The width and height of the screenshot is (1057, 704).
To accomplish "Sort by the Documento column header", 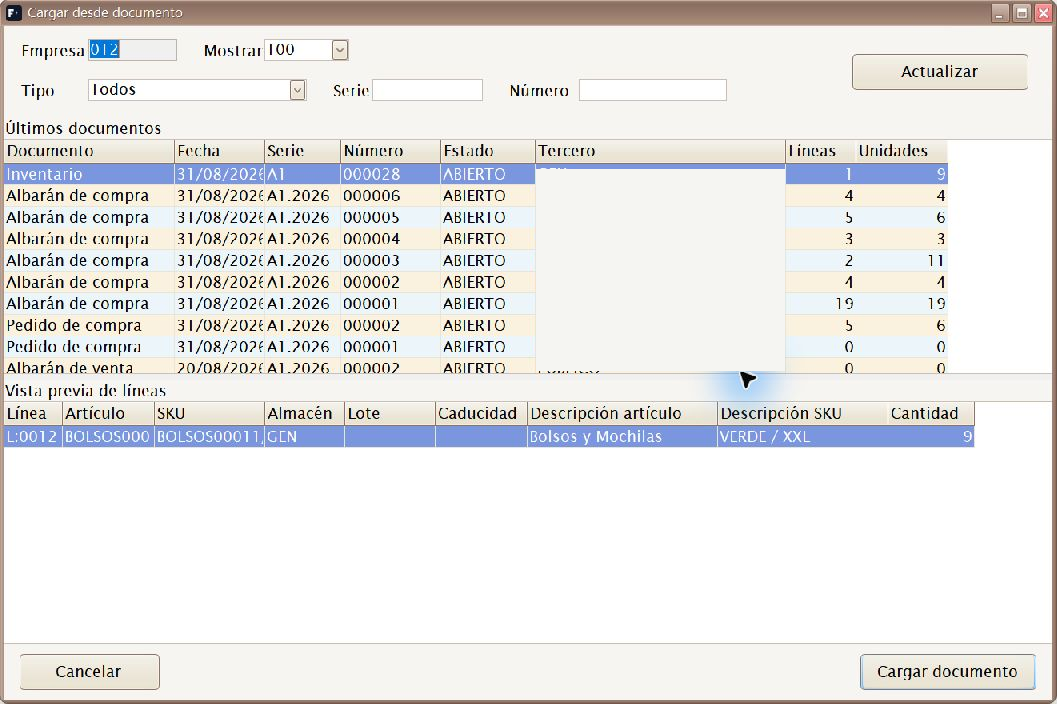I will click(89, 151).
